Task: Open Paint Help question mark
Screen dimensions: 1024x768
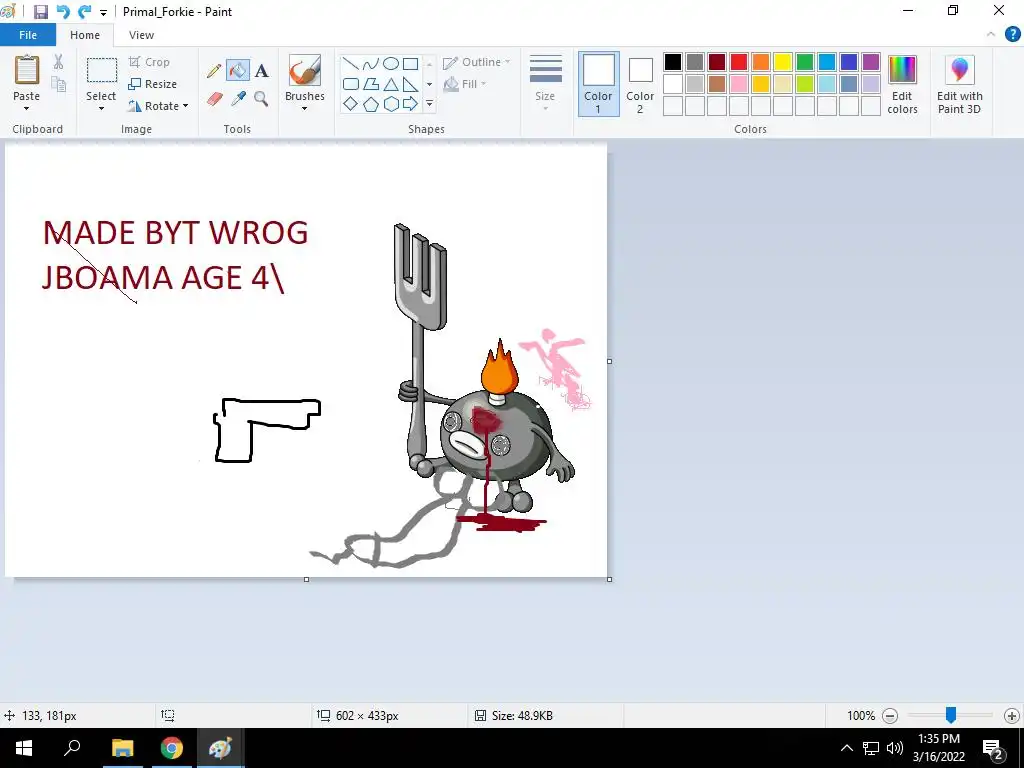Action: click(1012, 35)
